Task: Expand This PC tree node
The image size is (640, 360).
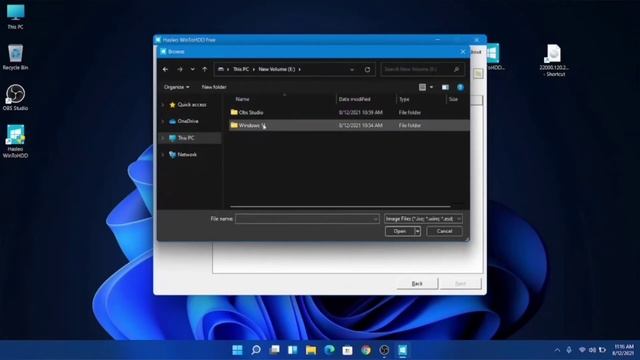Action: 163,138
